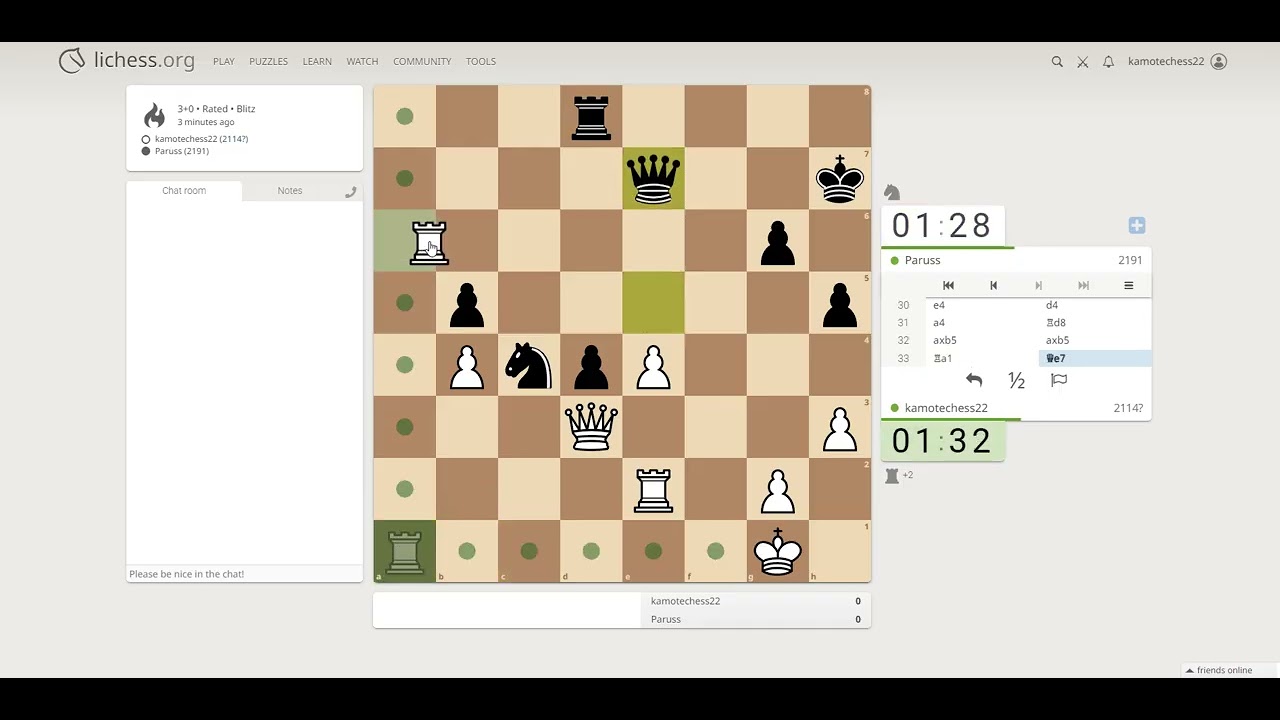Open the LEARN menu
The height and width of the screenshot is (720, 1280).
pyautogui.click(x=317, y=61)
